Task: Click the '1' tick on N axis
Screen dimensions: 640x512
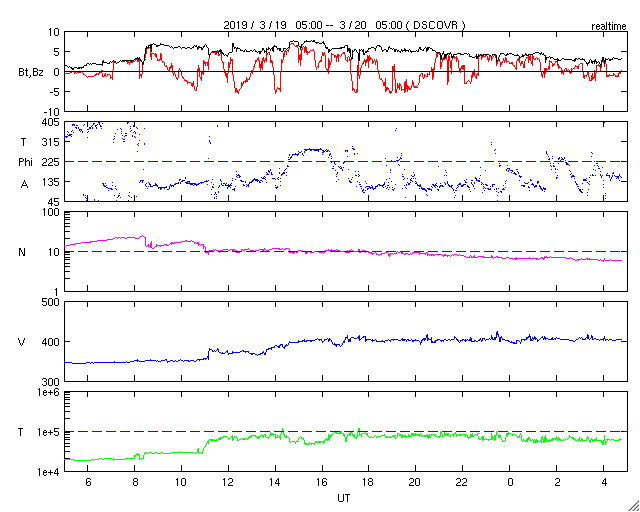Action: (x=57, y=292)
